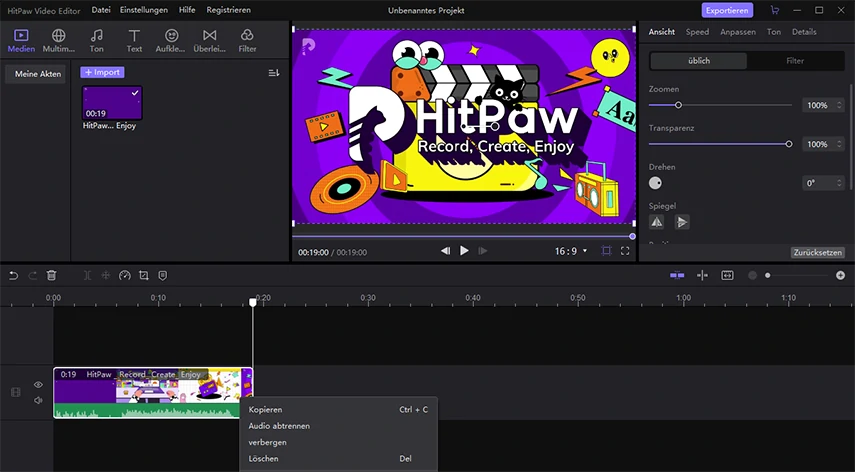This screenshot has width=855, height=472.
Task: Adjust the Zoomen 100% stepper arrows
Action: tap(839, 105)
